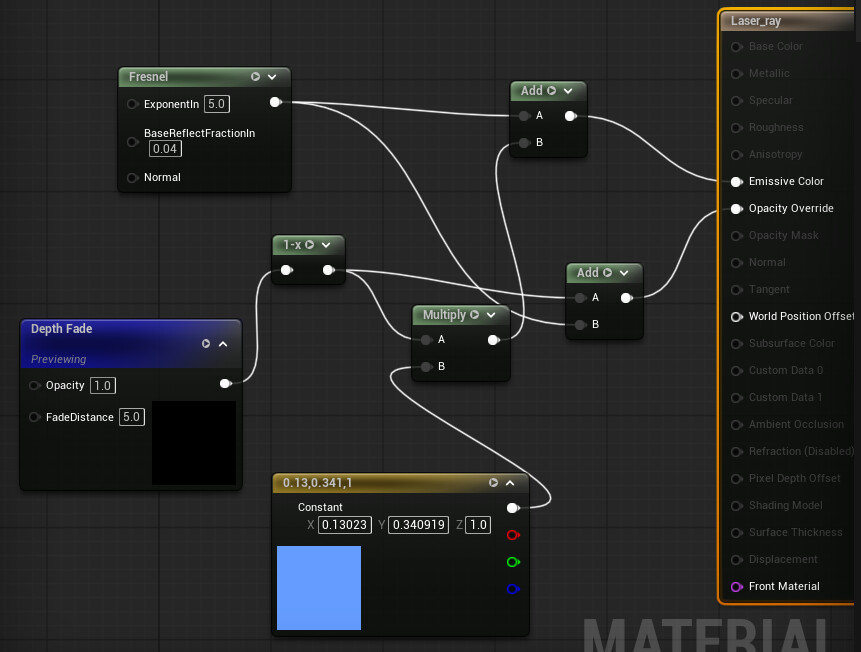Collapse the constant color node chevron
This screenshot has height=652, width=861.
[510, 482]
